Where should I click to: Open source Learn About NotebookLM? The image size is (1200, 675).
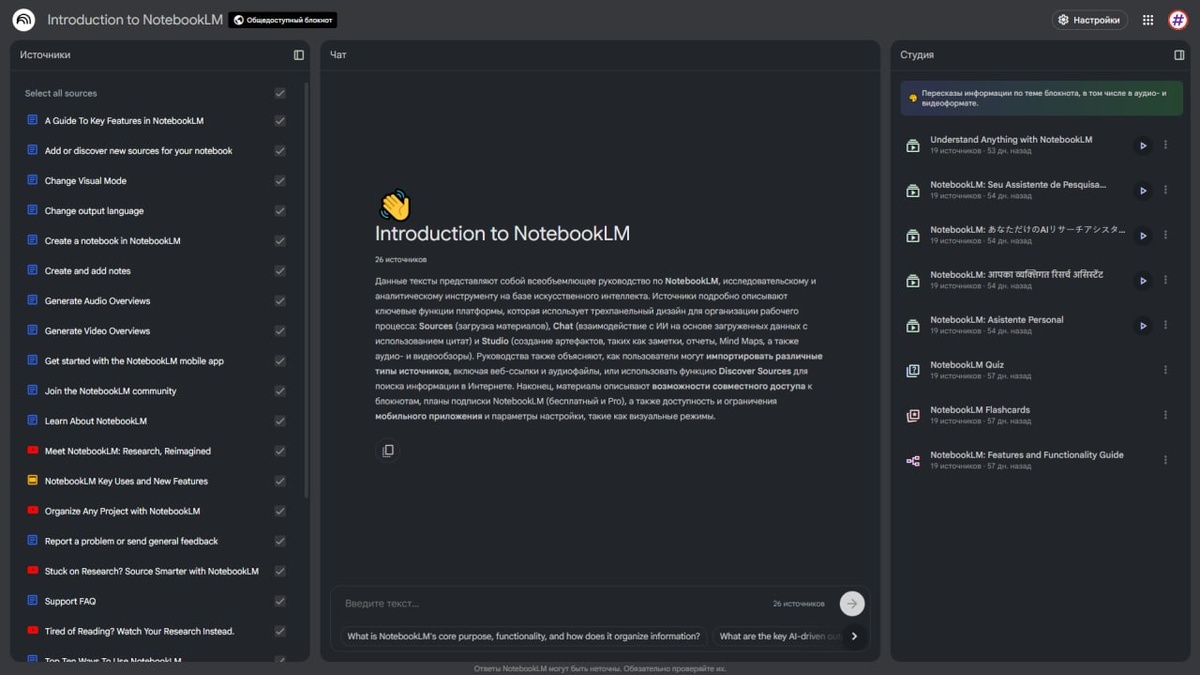(96, 421)
